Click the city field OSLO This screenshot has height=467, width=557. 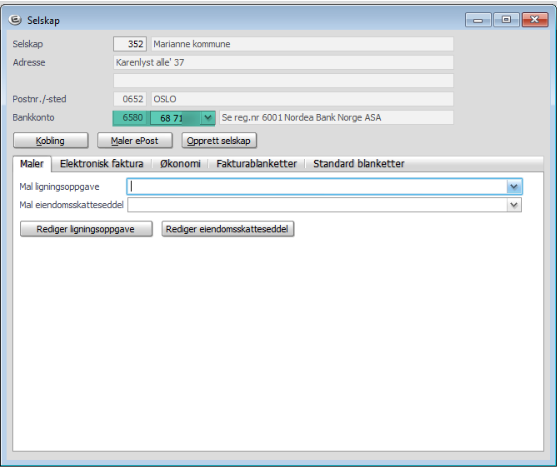[x=302, y=99]
